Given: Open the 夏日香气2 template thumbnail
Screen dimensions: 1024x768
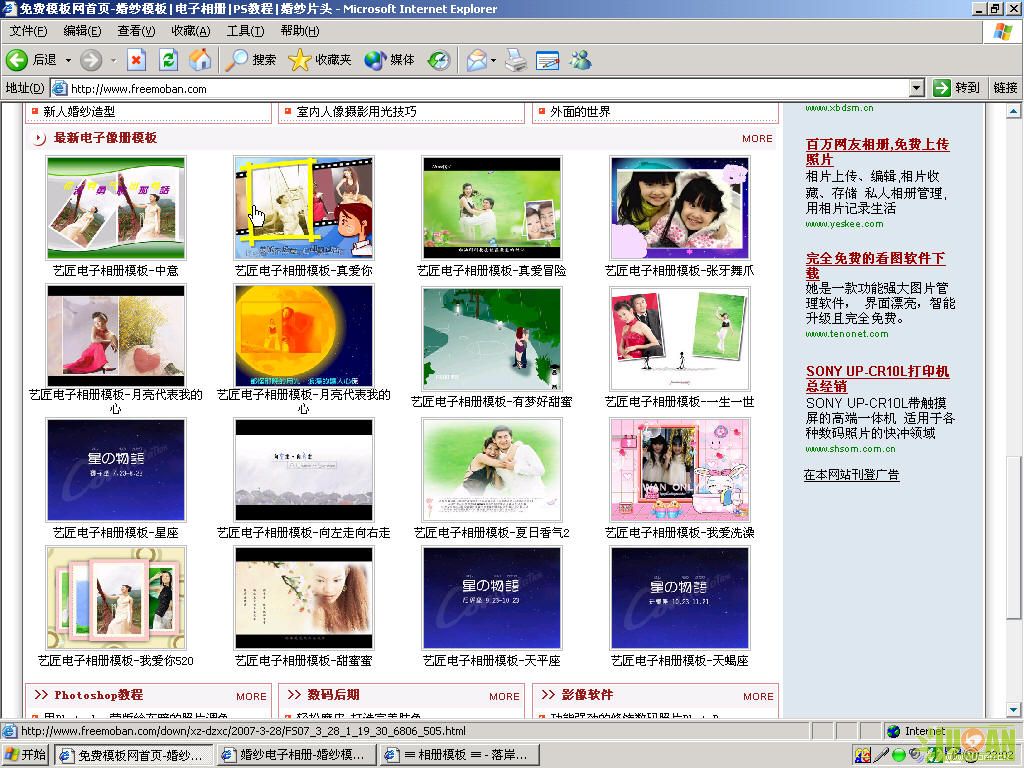Looking at the screenshot, I should (492, 470).
